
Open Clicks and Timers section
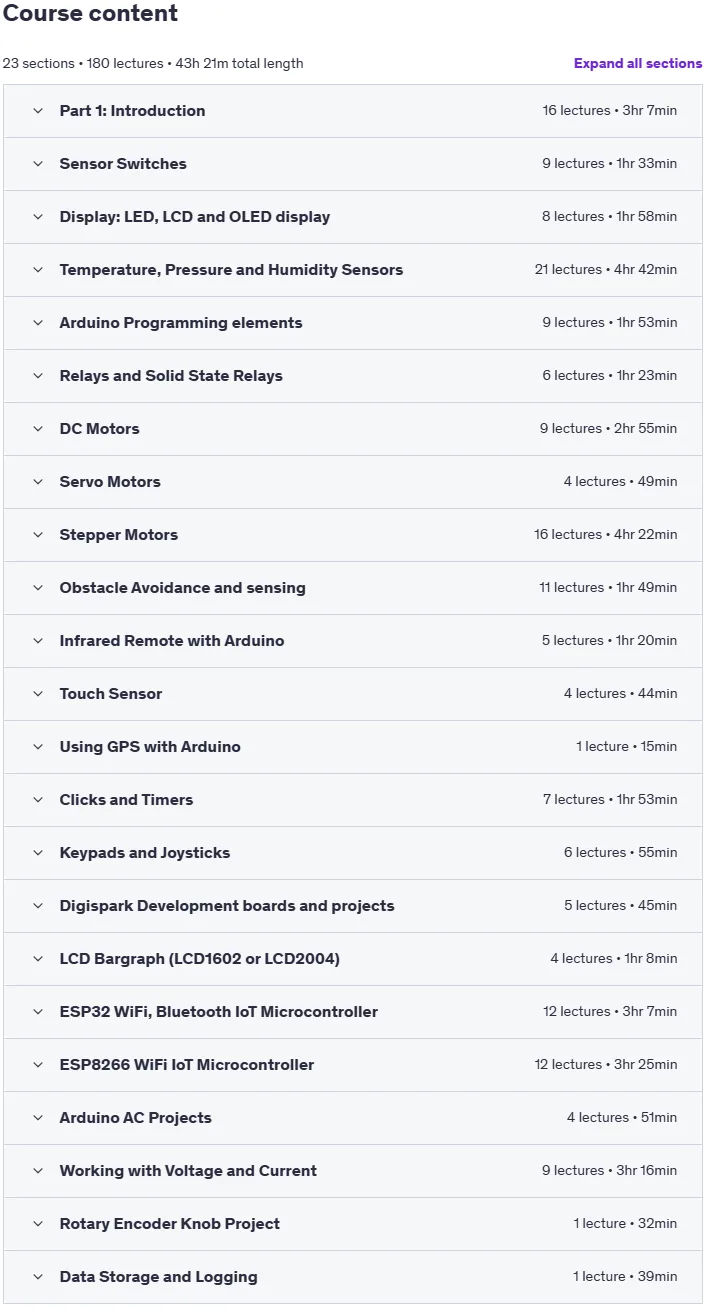tap(353, 800)
